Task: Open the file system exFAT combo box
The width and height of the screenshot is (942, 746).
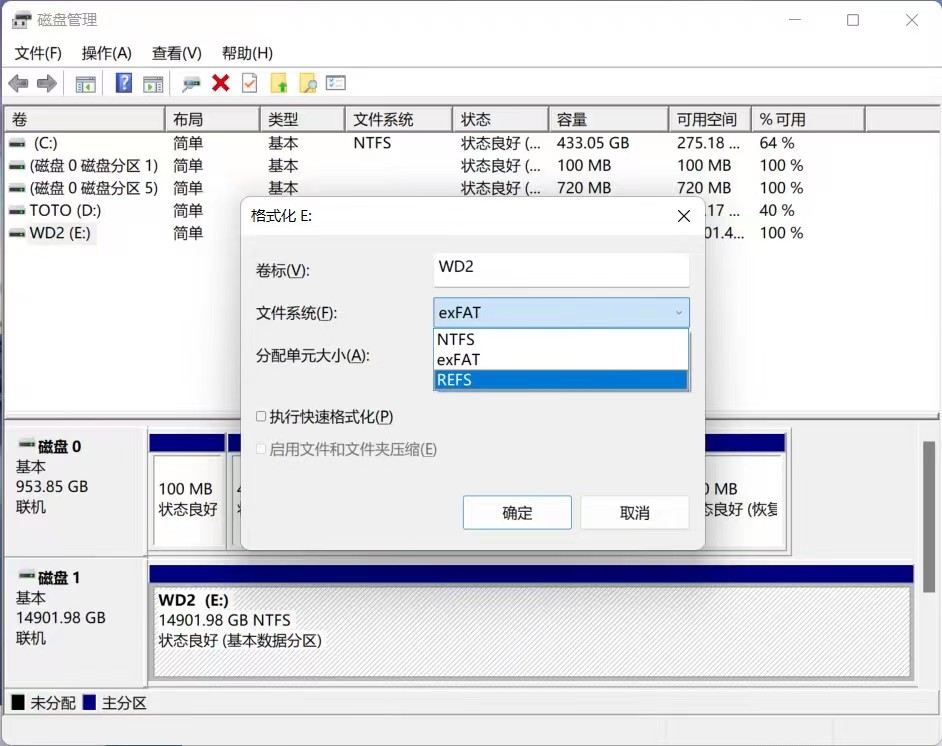Action: pyautogui.click(x=561, y=312)
